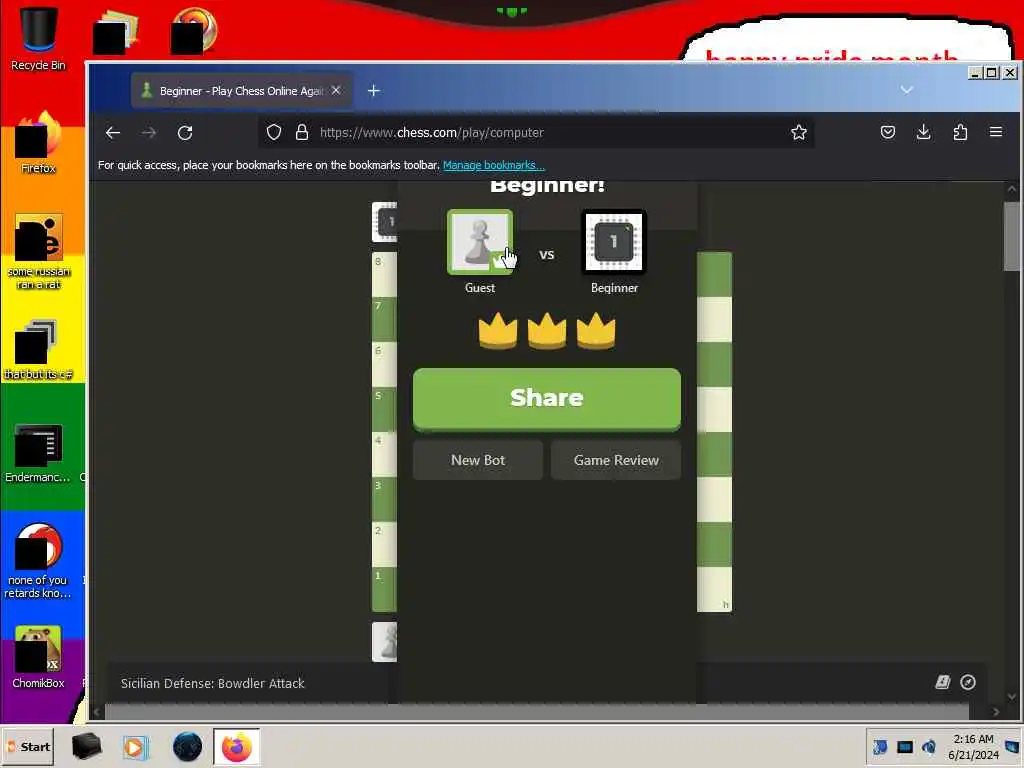Open a new browser tab
This screenshot has height=768, width=1024.
[x=374, y=91]
